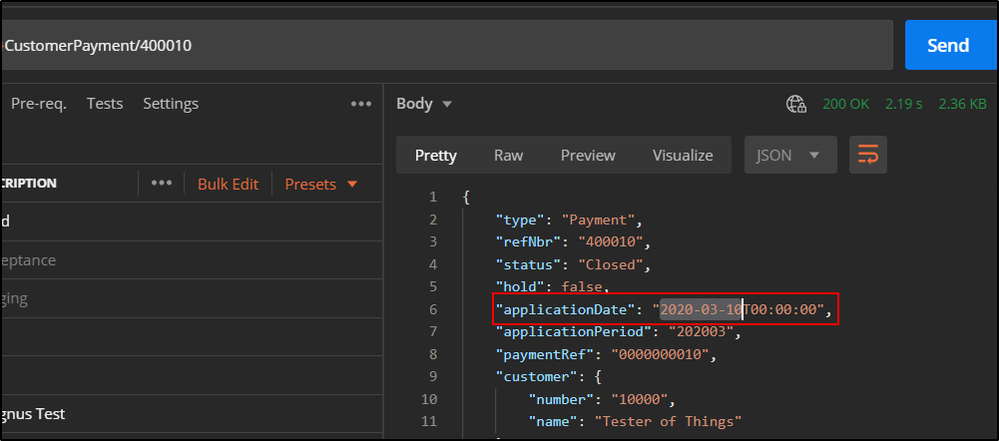Select the Pretty response view
Image resolution: width=999 pixels, height=441 pixels.
[x=436, y=155]
